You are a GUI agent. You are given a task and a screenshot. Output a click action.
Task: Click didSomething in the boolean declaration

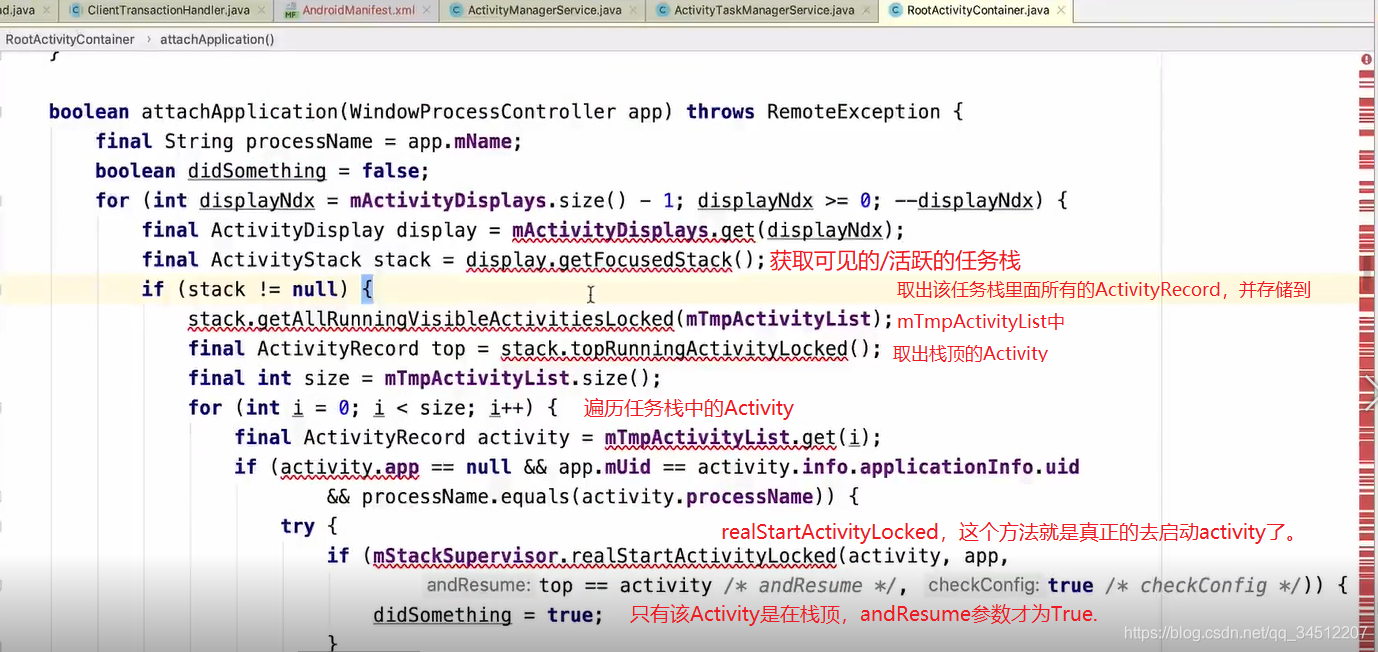[x=257, y=171]
